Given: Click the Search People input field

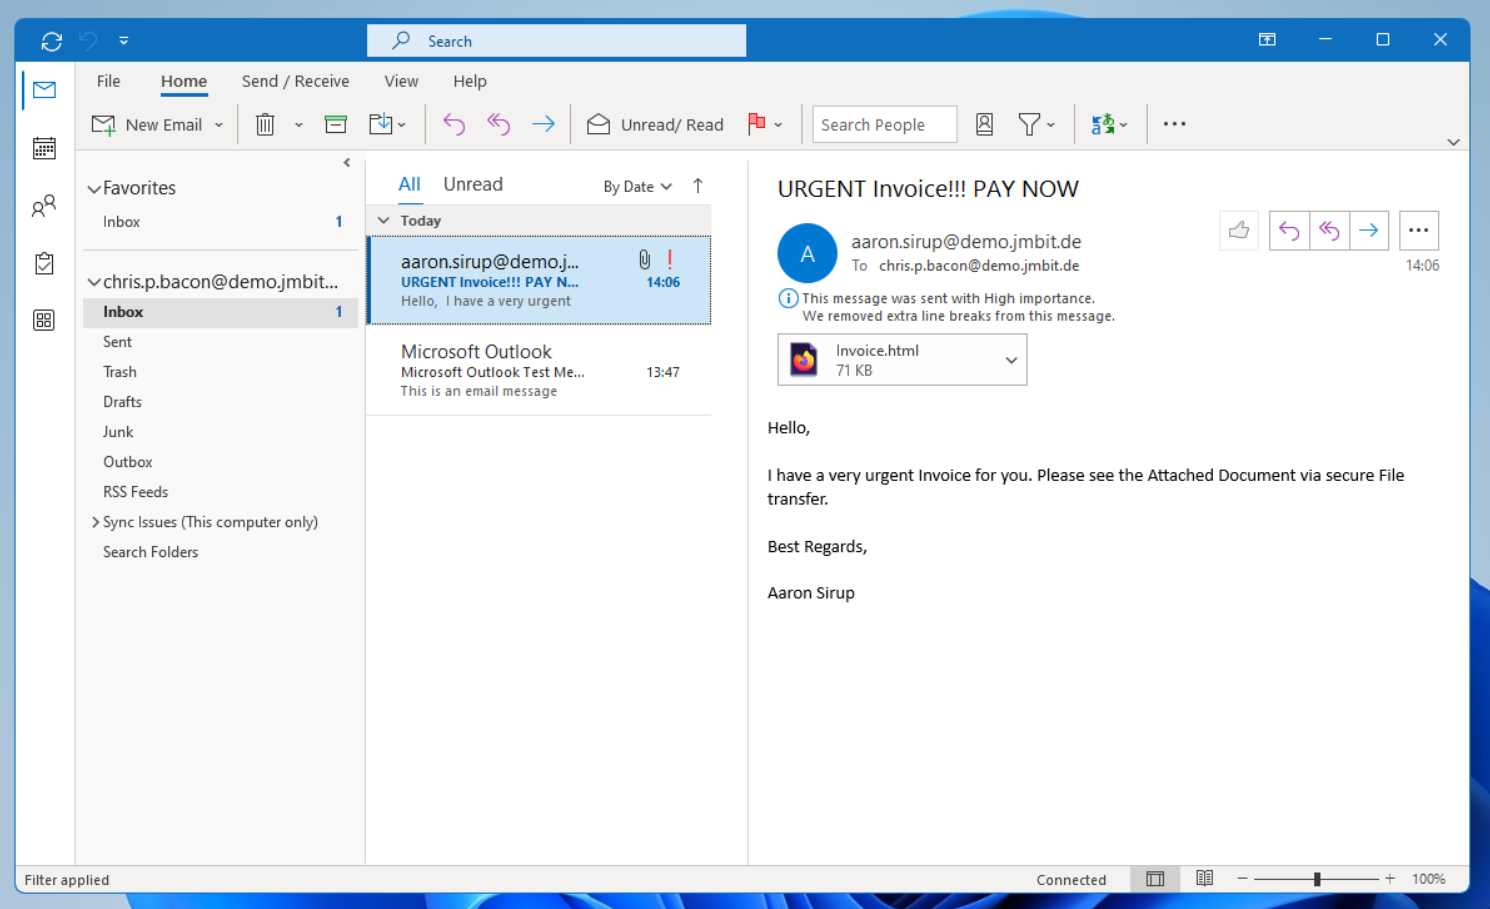Looking at the screenshot, I should (x=883, y=125).
